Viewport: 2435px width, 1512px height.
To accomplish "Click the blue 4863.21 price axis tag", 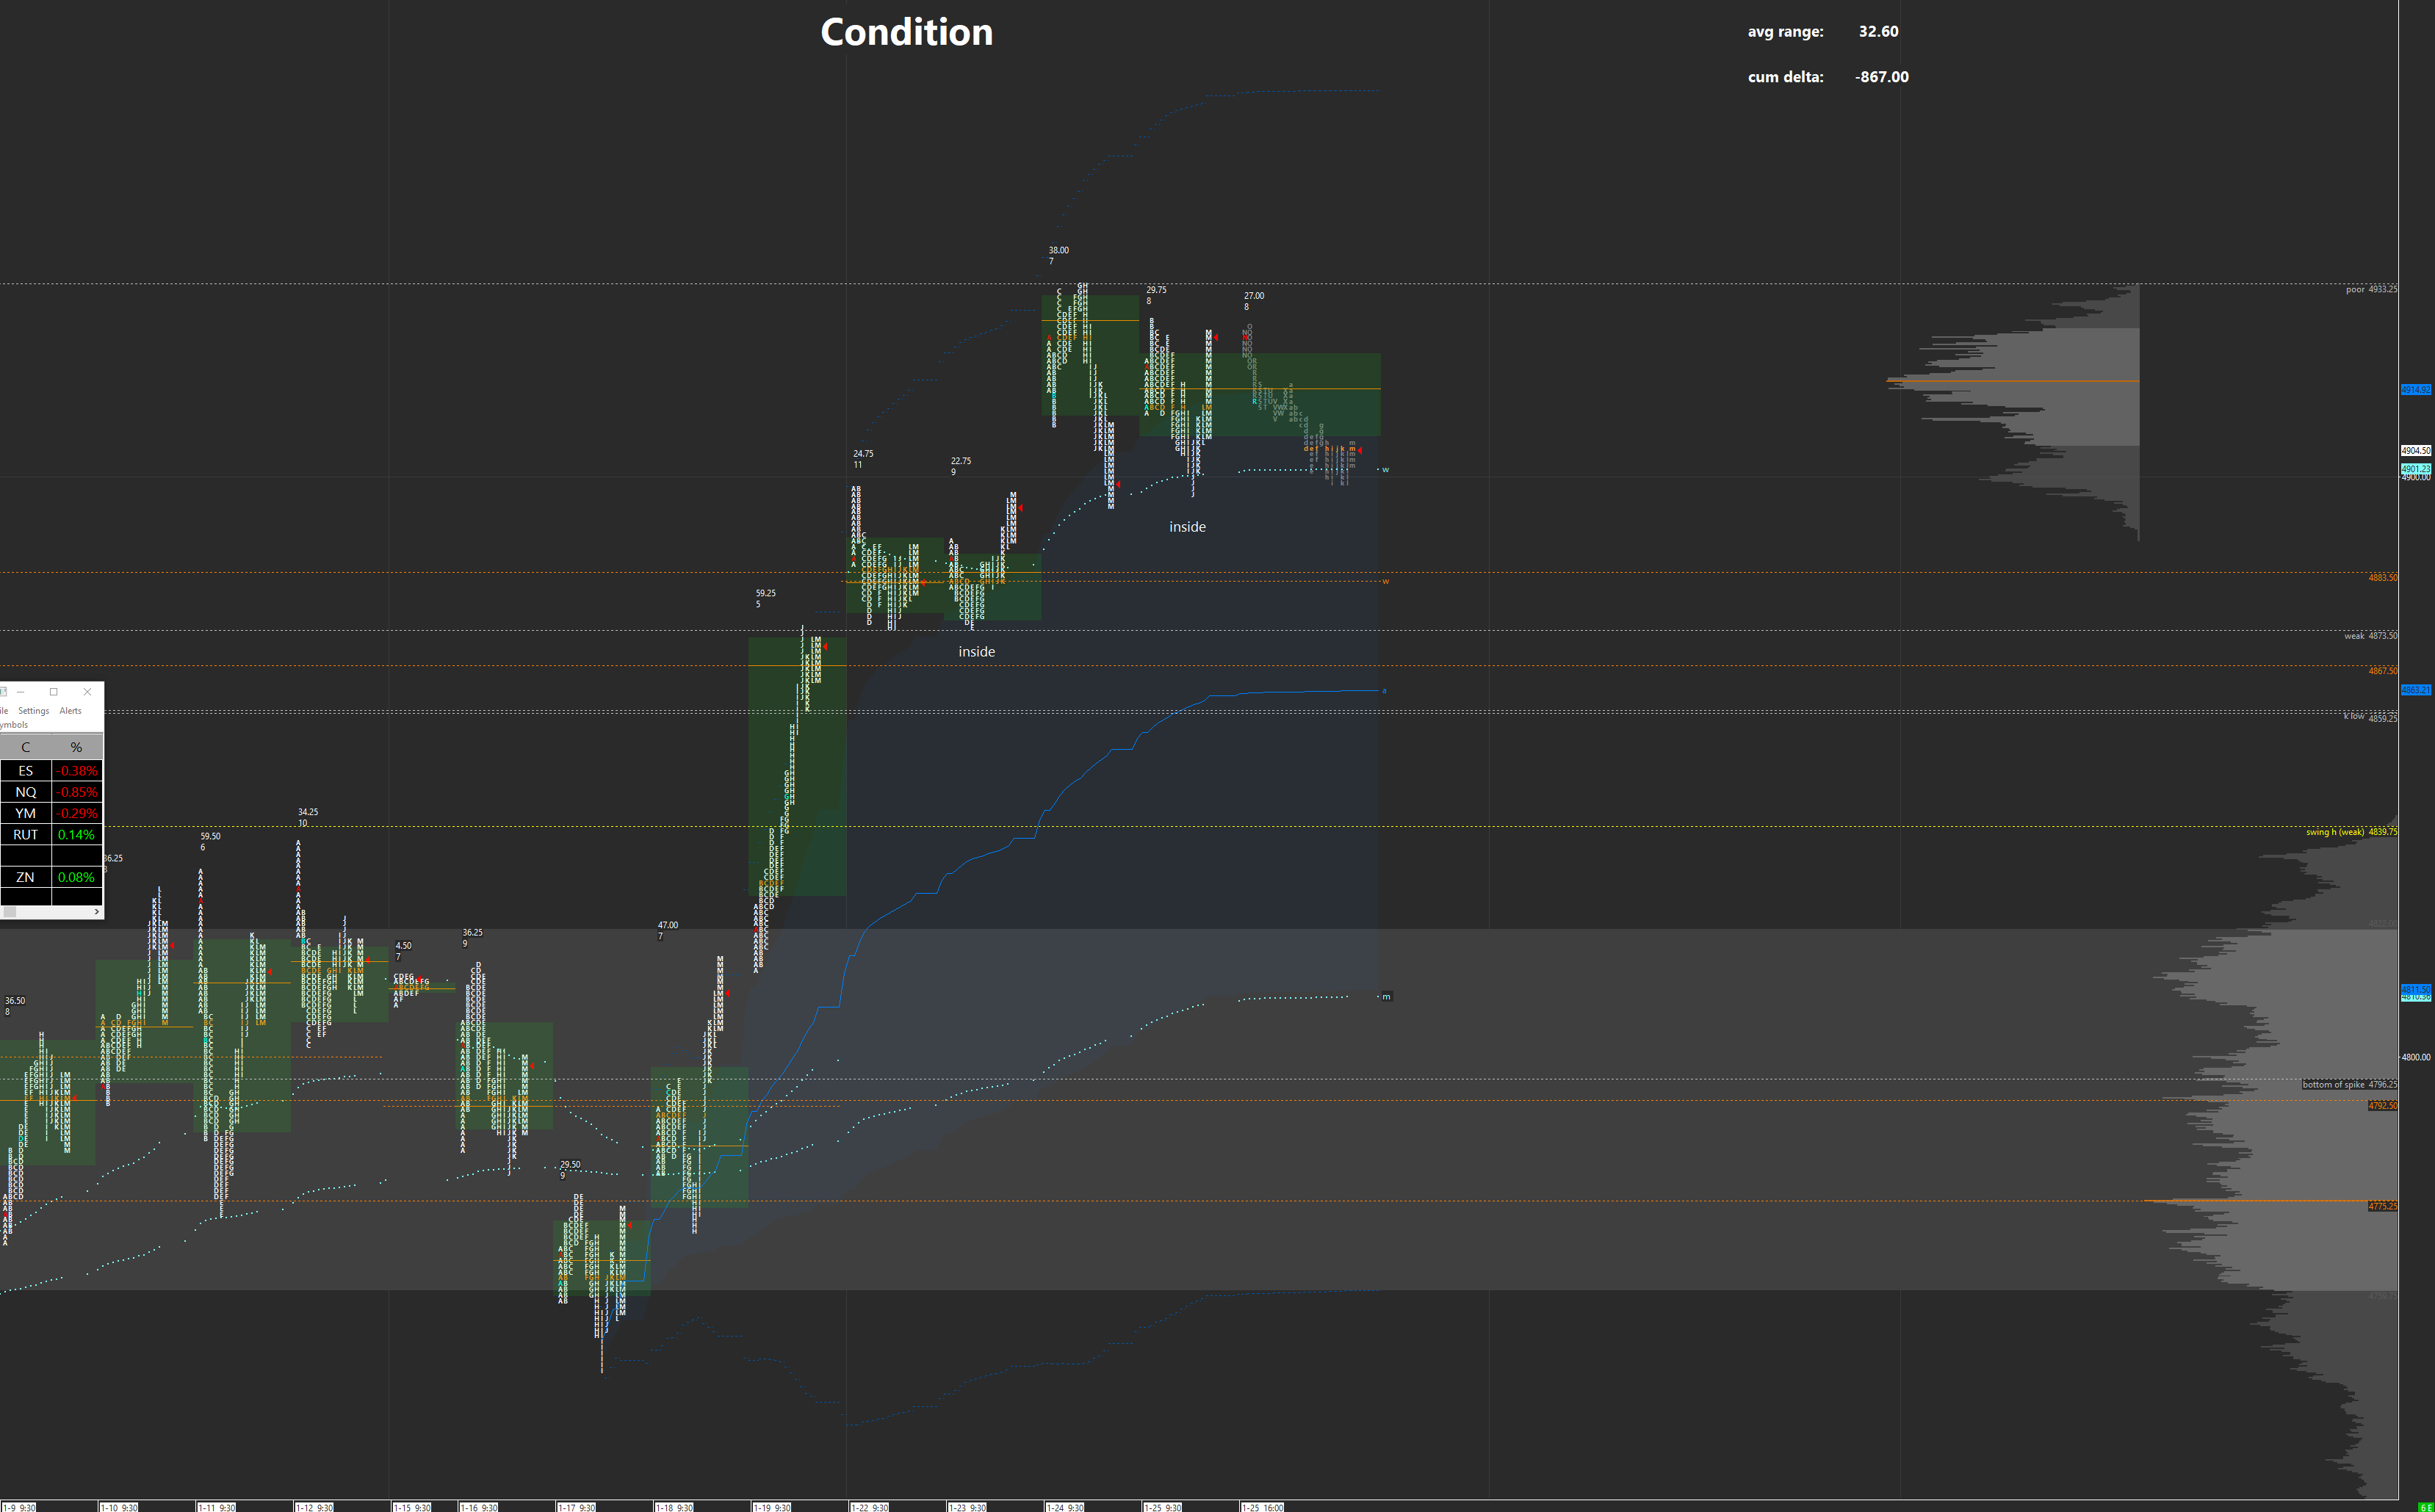I will (x=2416, y=690).
